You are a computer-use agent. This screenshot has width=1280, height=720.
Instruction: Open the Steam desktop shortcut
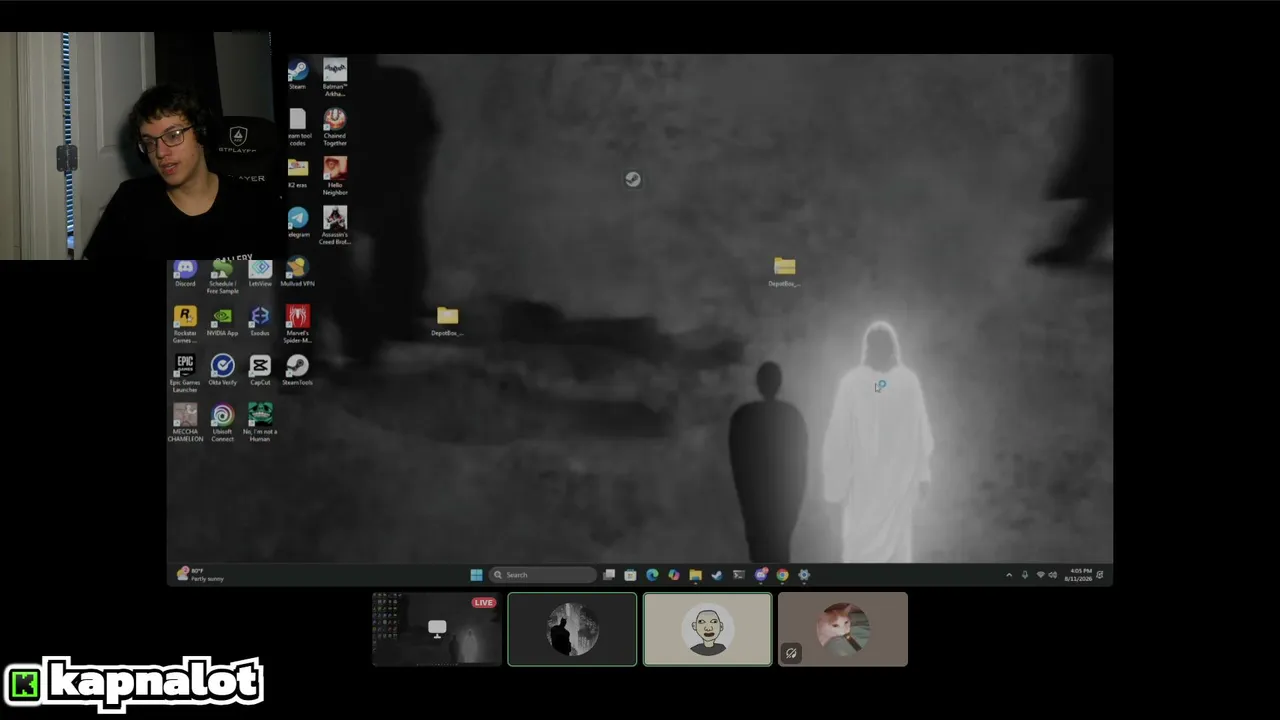pyautogui.click(x=297, y=74)
